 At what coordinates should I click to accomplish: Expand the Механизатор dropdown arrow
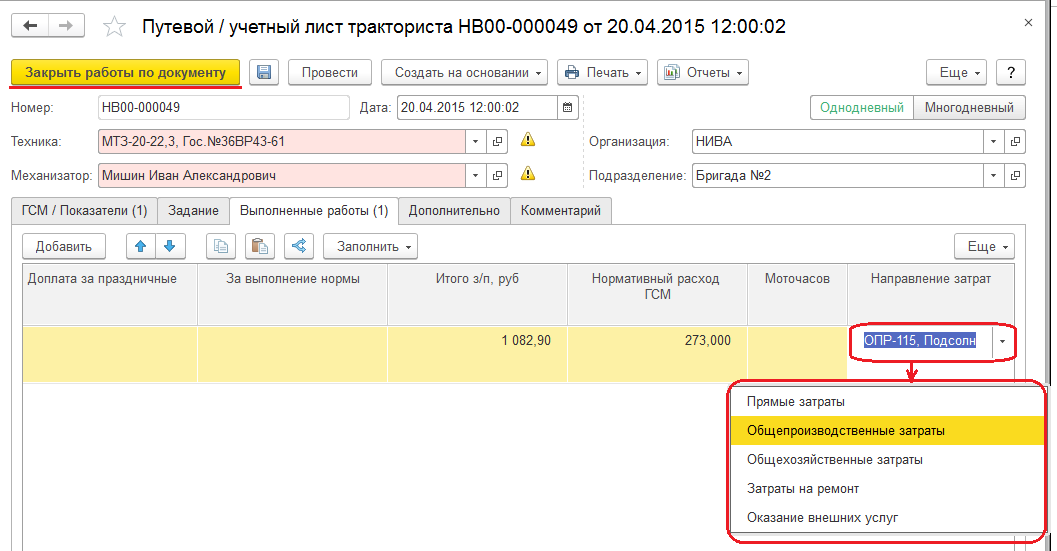[475, 175]
